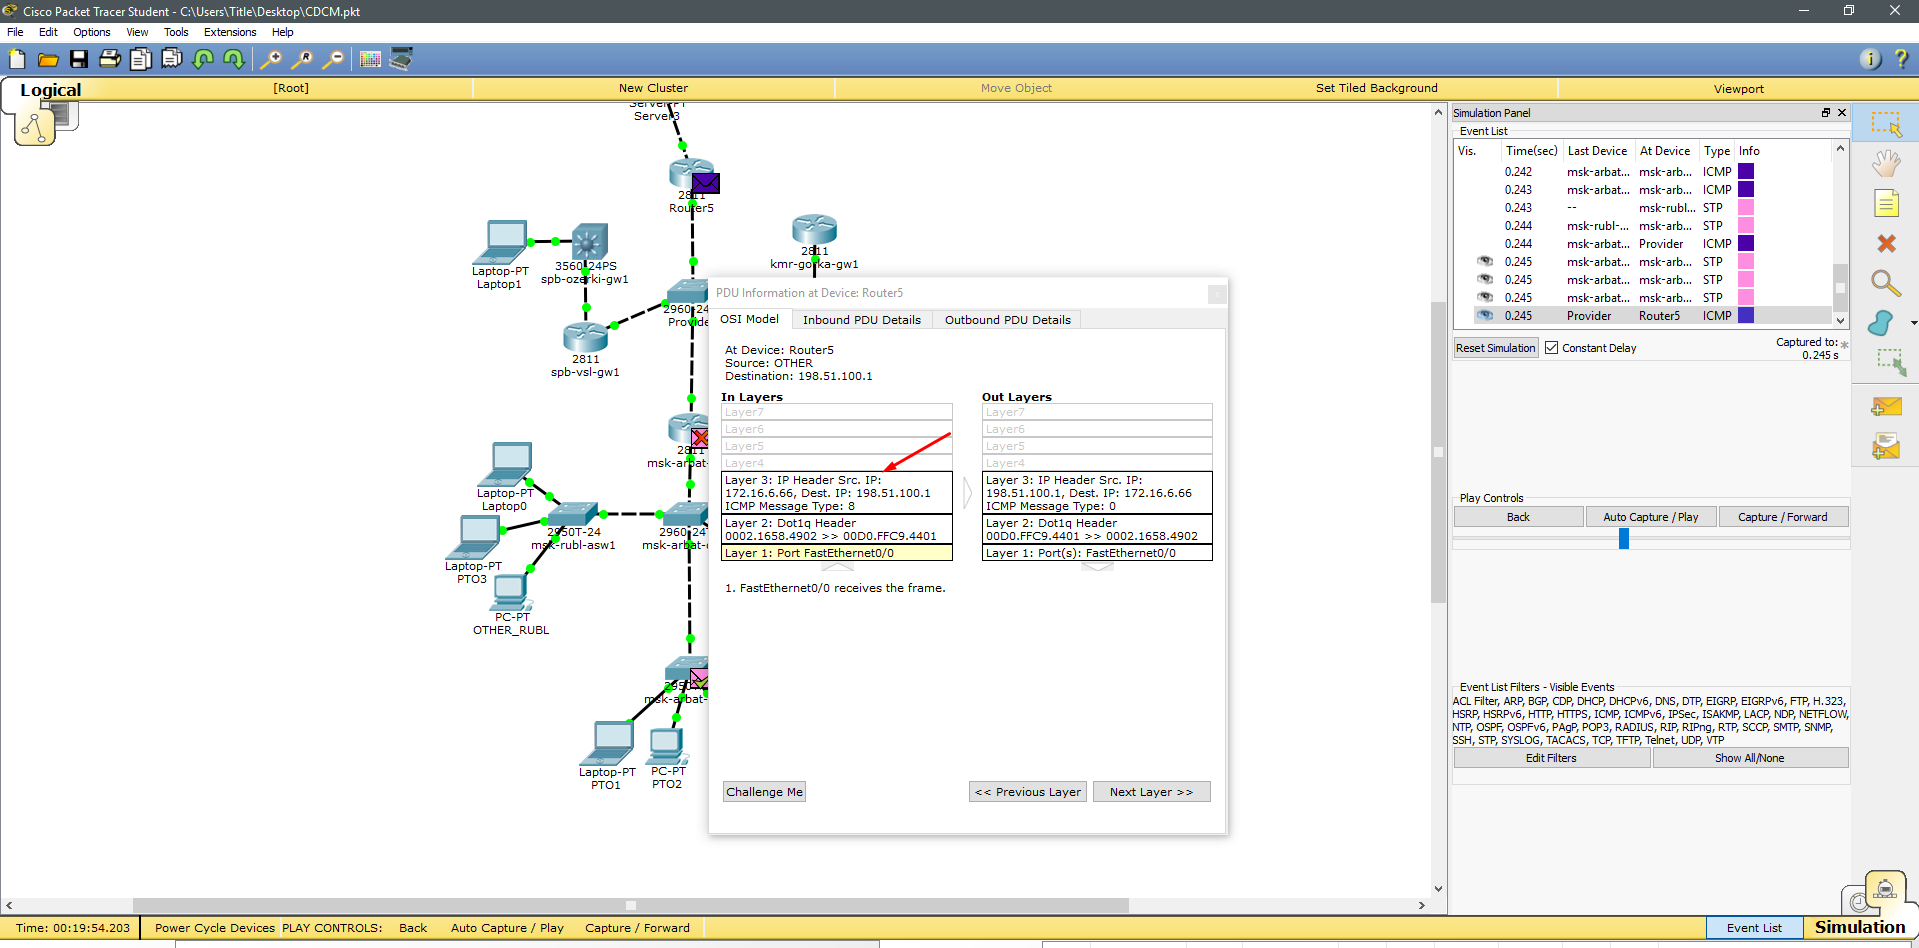Click the Paste icon in the toolbar

172,59
